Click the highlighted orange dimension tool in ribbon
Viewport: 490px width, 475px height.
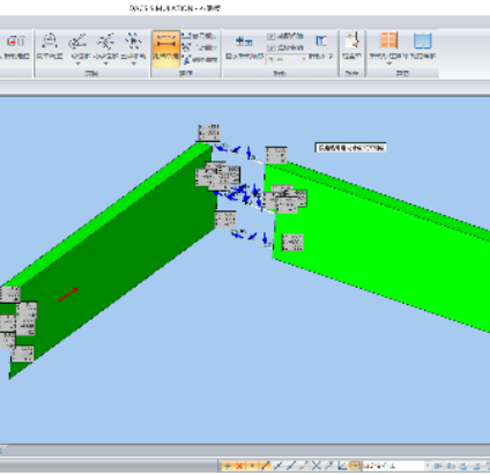[x=166, y=49]
